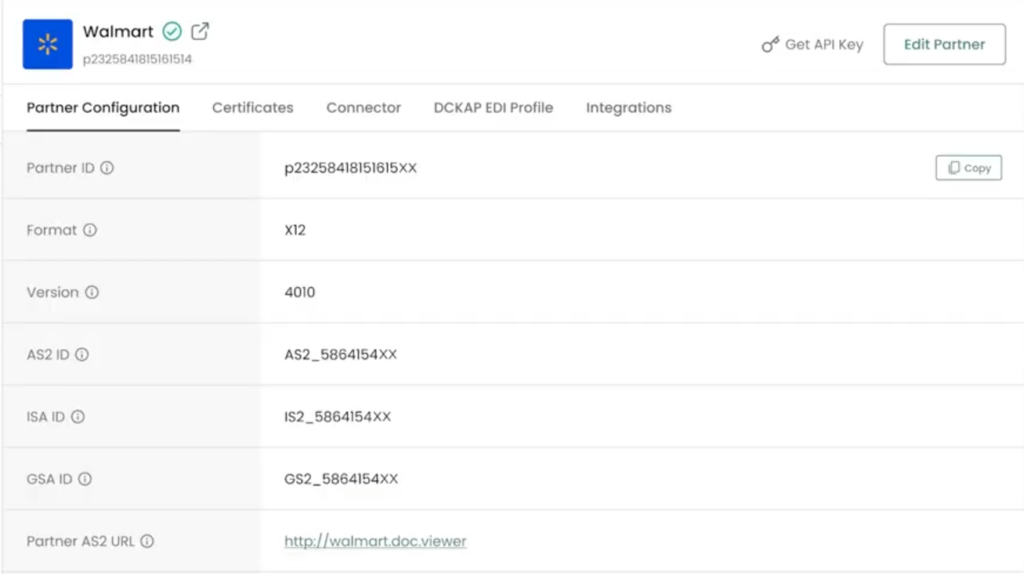Show info for ISA ID
1024x574 pixels.
pyautogui.click(x=78, y=417)
